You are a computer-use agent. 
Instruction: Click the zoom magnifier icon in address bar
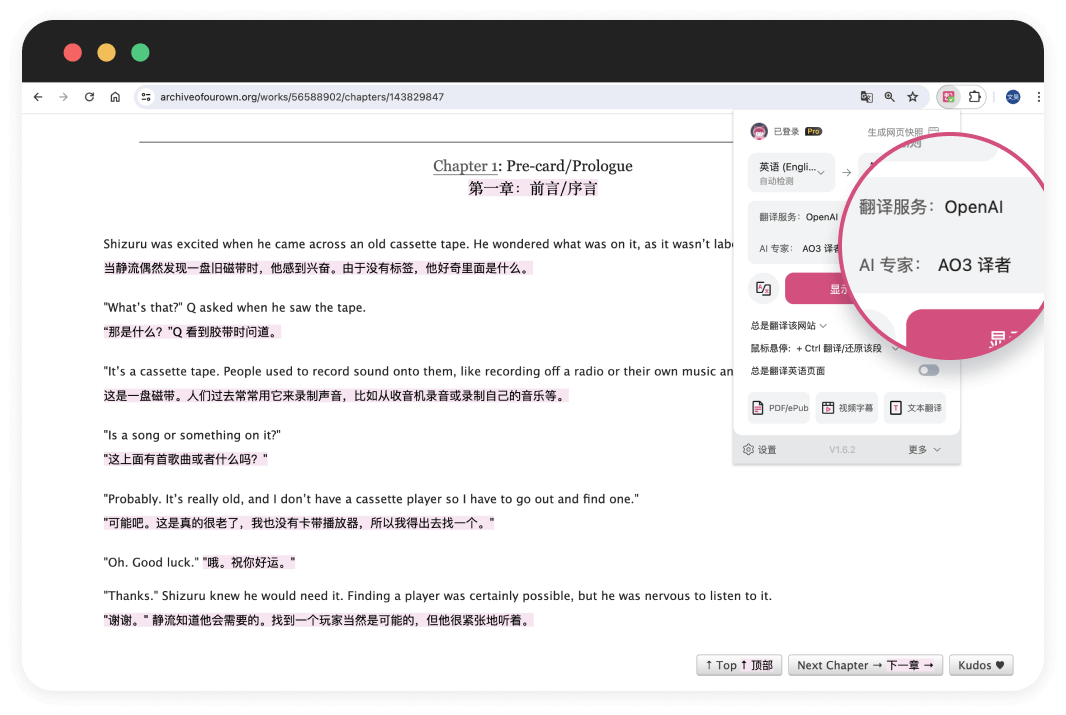pos(889,97)
